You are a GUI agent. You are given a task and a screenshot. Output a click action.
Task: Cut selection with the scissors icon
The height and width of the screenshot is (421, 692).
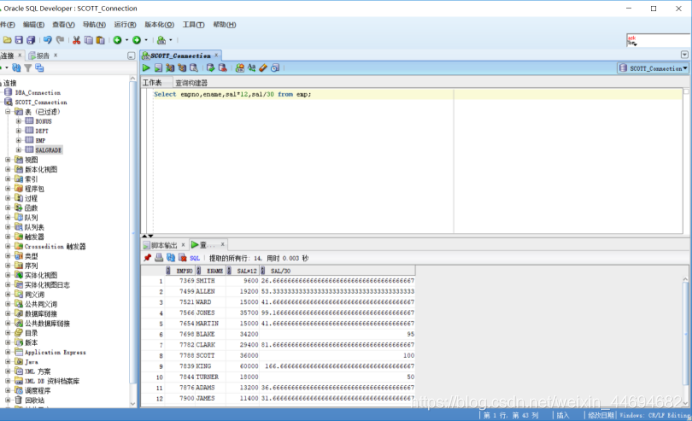point(76,40)
